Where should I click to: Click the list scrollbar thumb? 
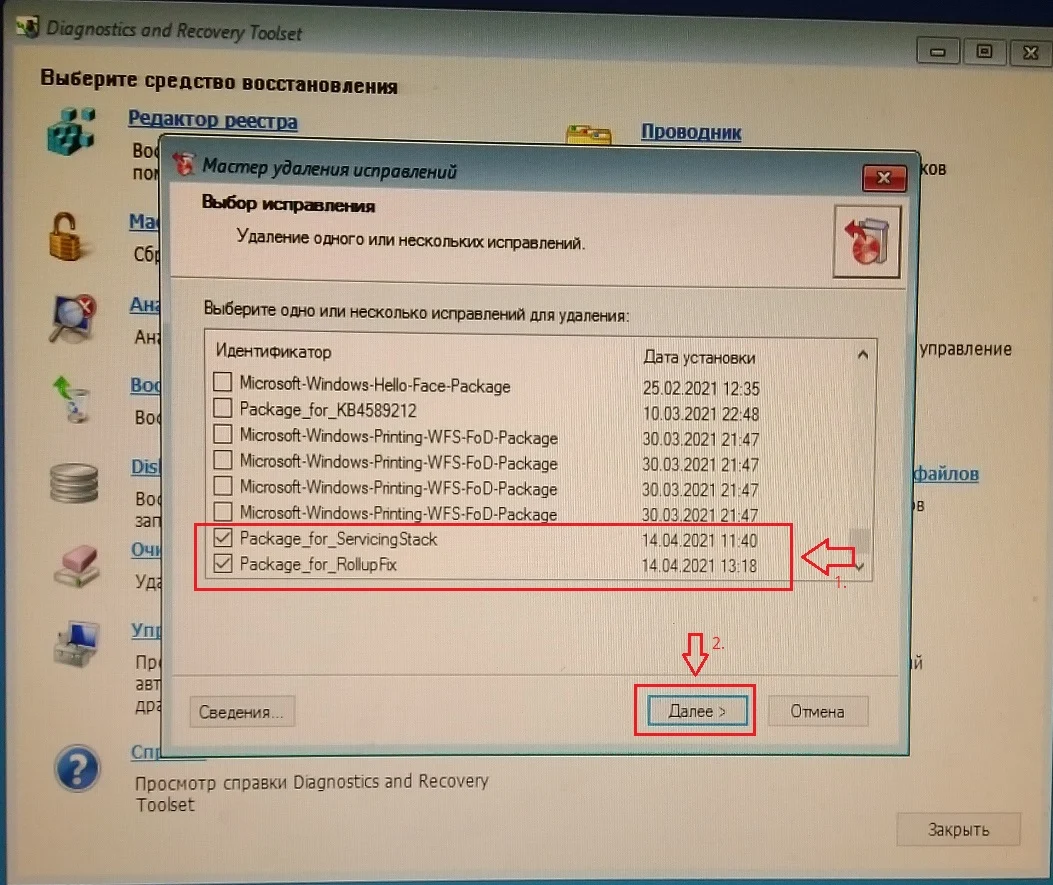coord(860,539)
